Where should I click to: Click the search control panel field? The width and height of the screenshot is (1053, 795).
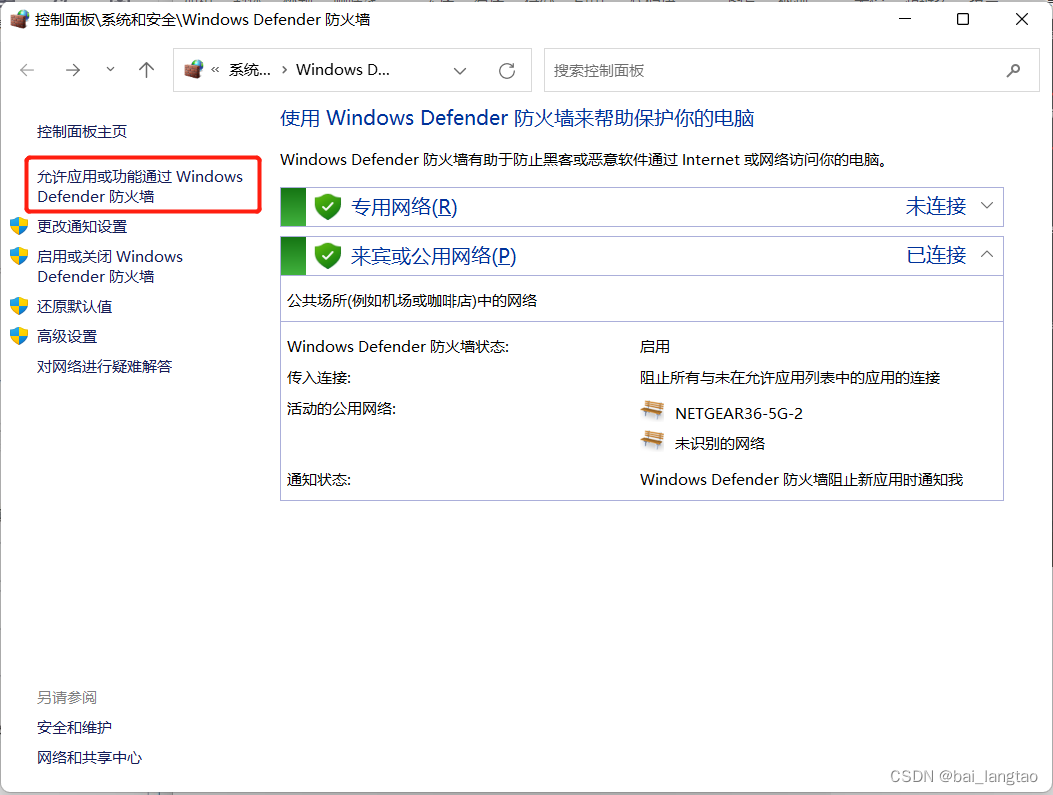[791, 70]
